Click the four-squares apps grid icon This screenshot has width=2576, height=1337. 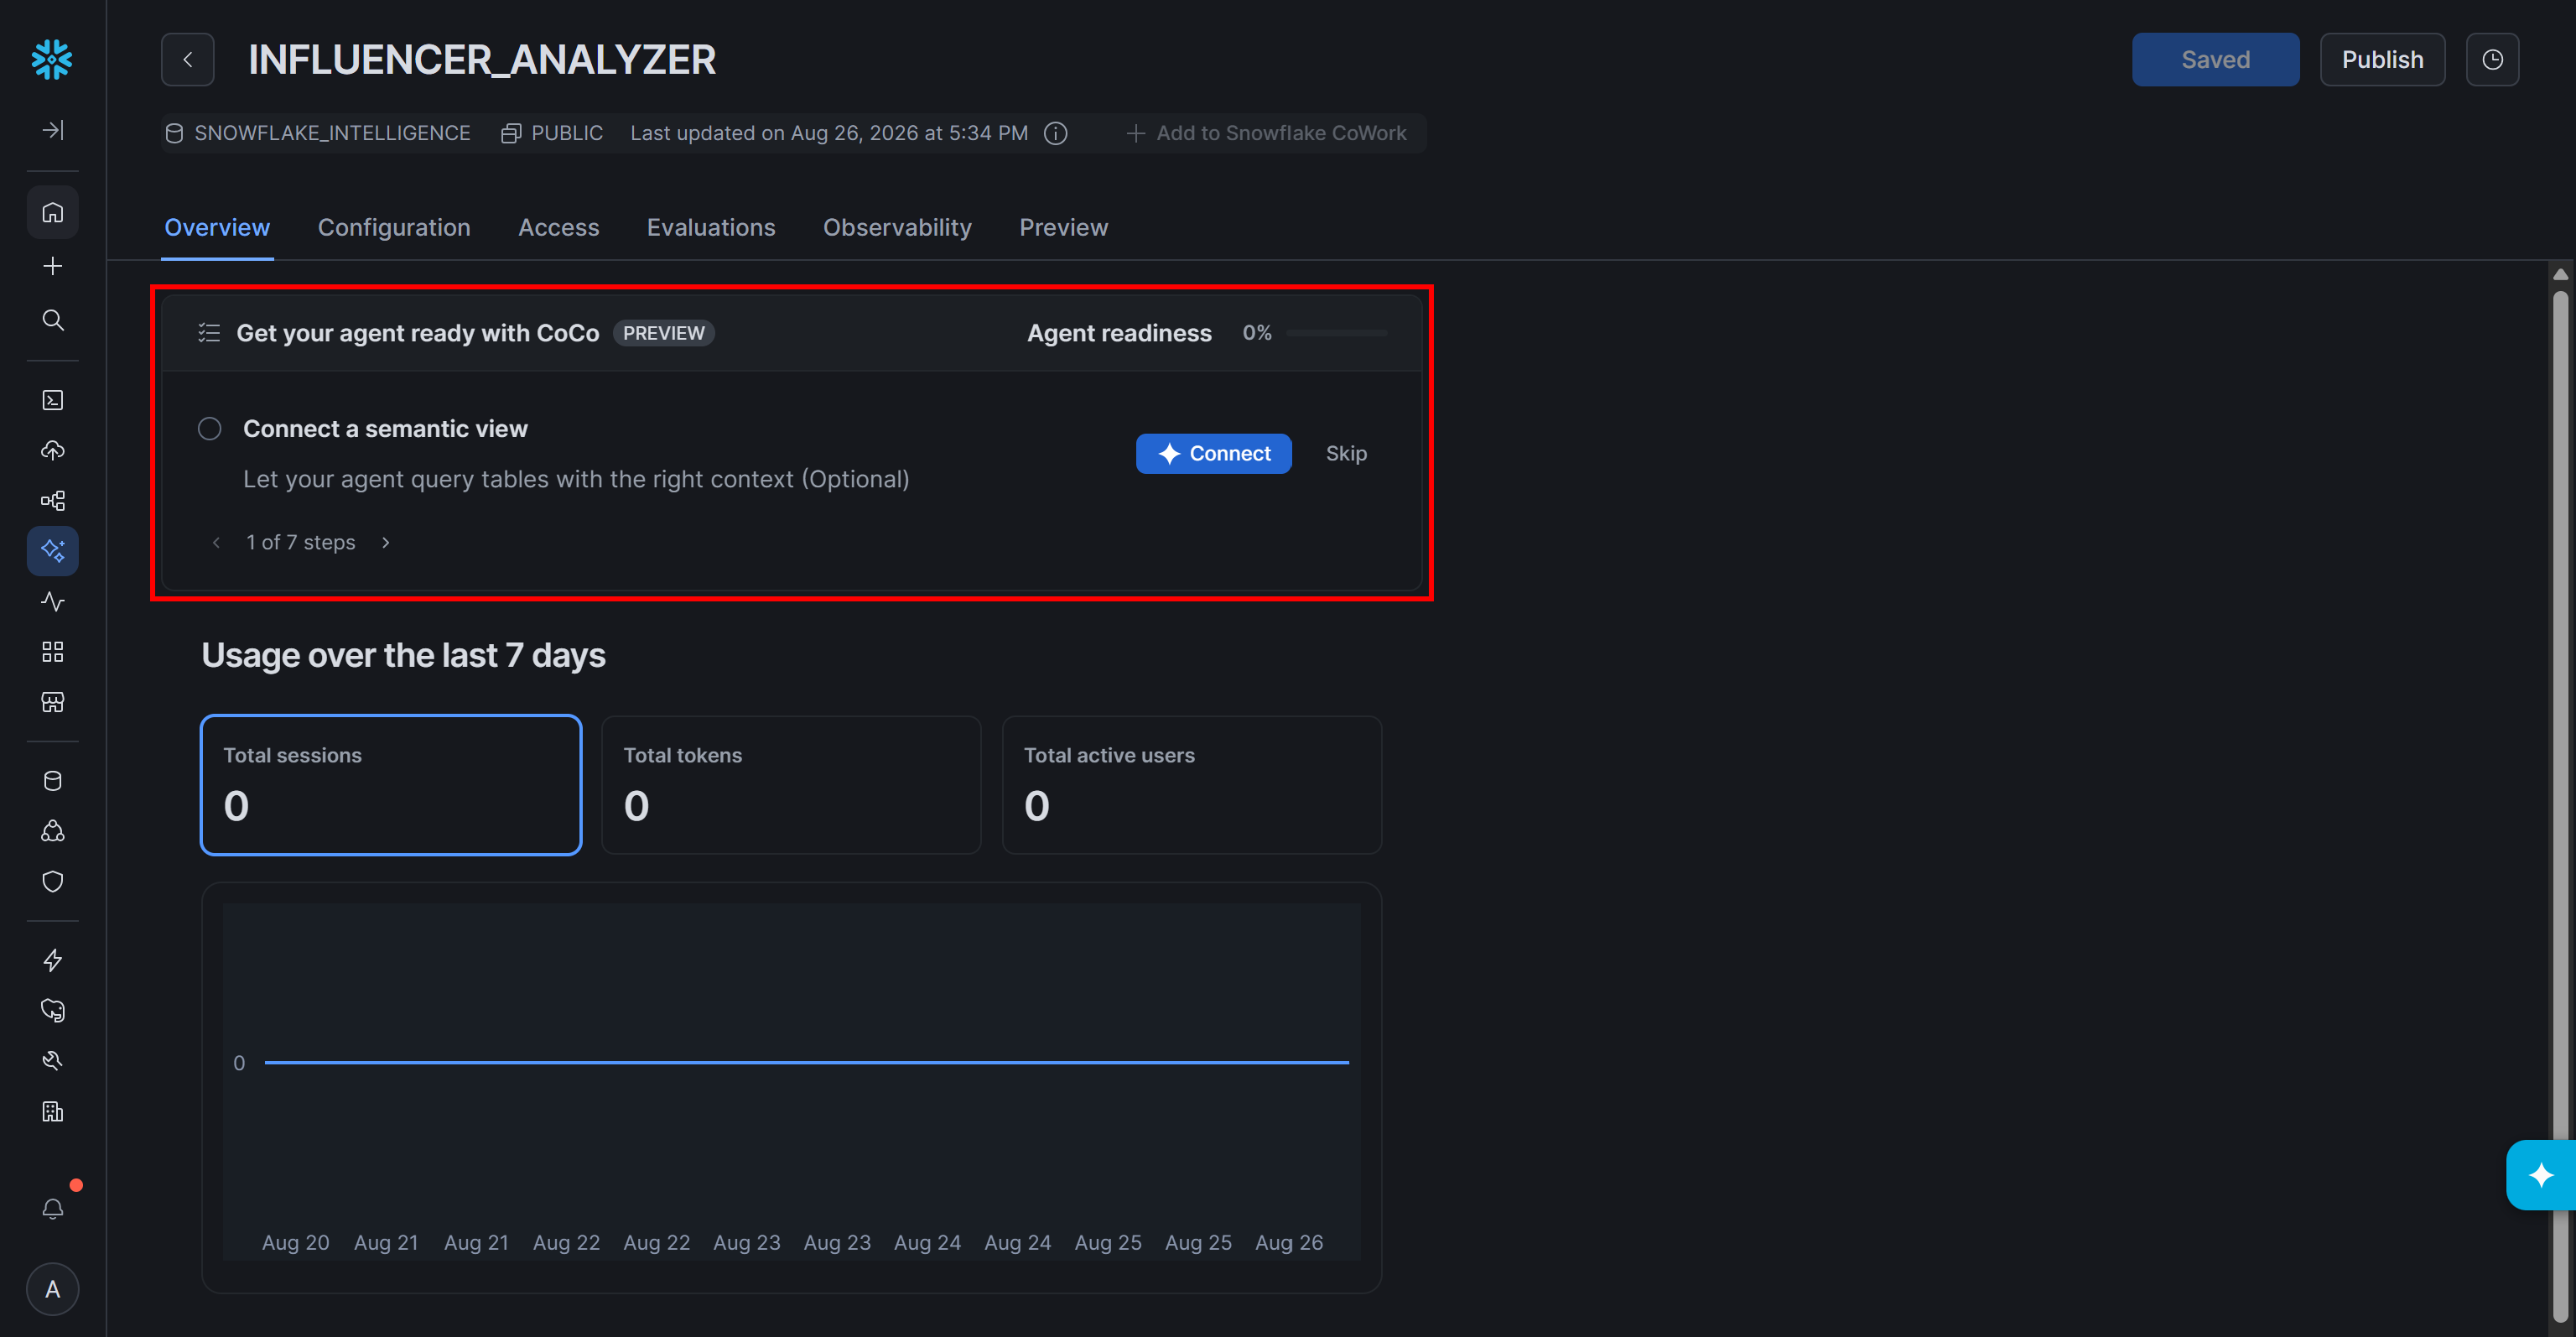(x=52, y=652)
